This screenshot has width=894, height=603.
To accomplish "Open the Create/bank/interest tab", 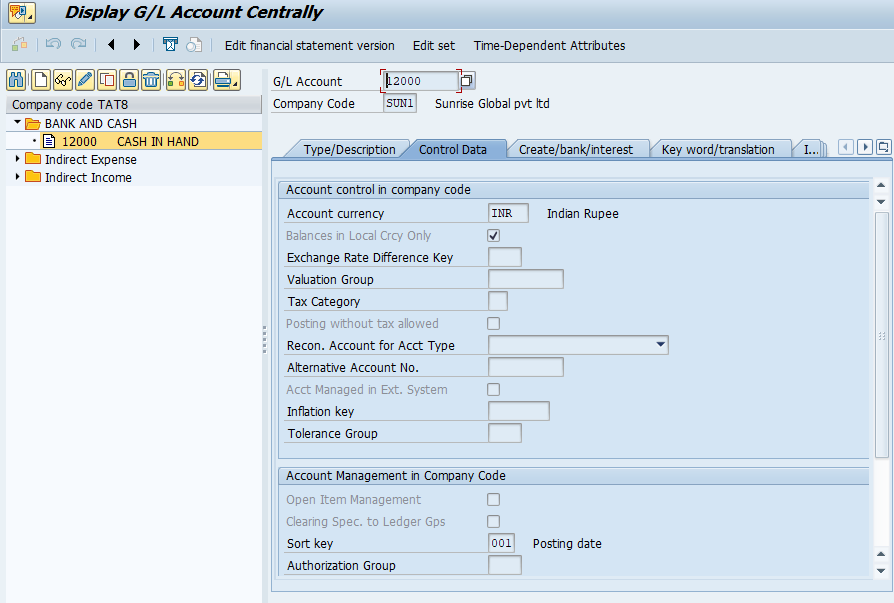I will tap(576, 149).
